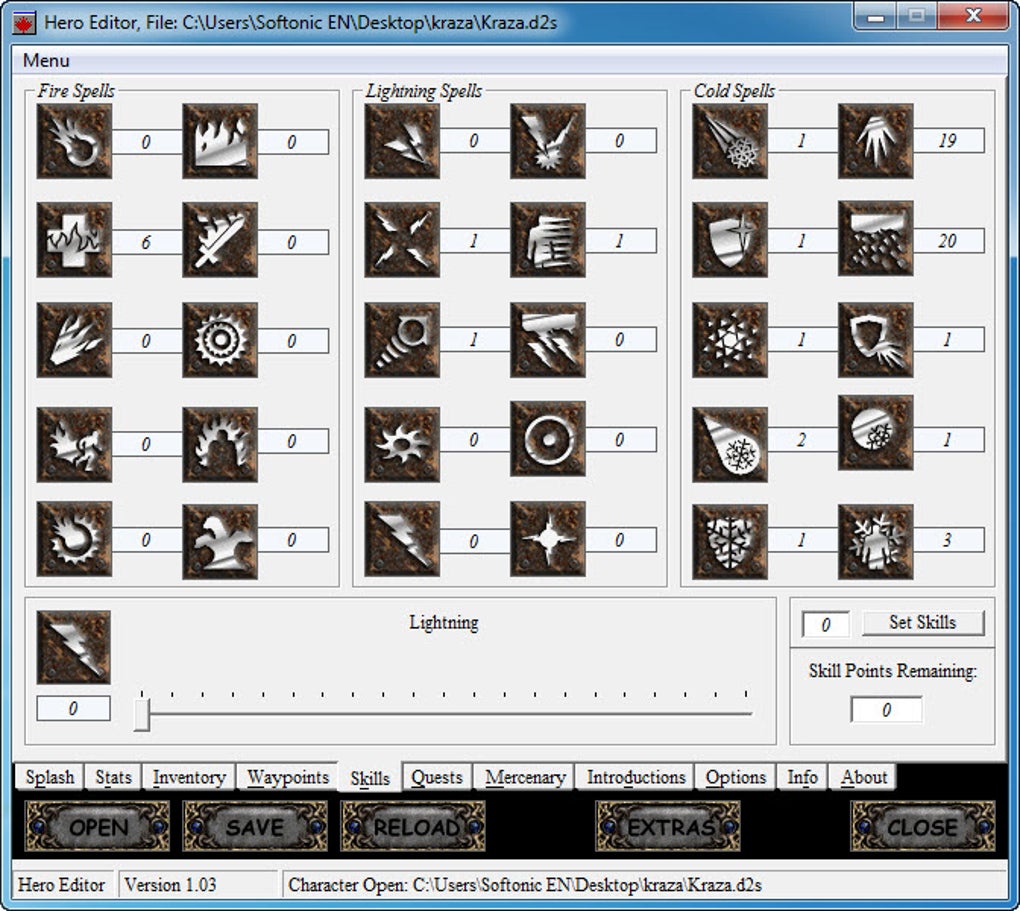Select the spiky sunburst icon in Lightning Spells
Screen dimensions: 1020x911
point(402,444)
